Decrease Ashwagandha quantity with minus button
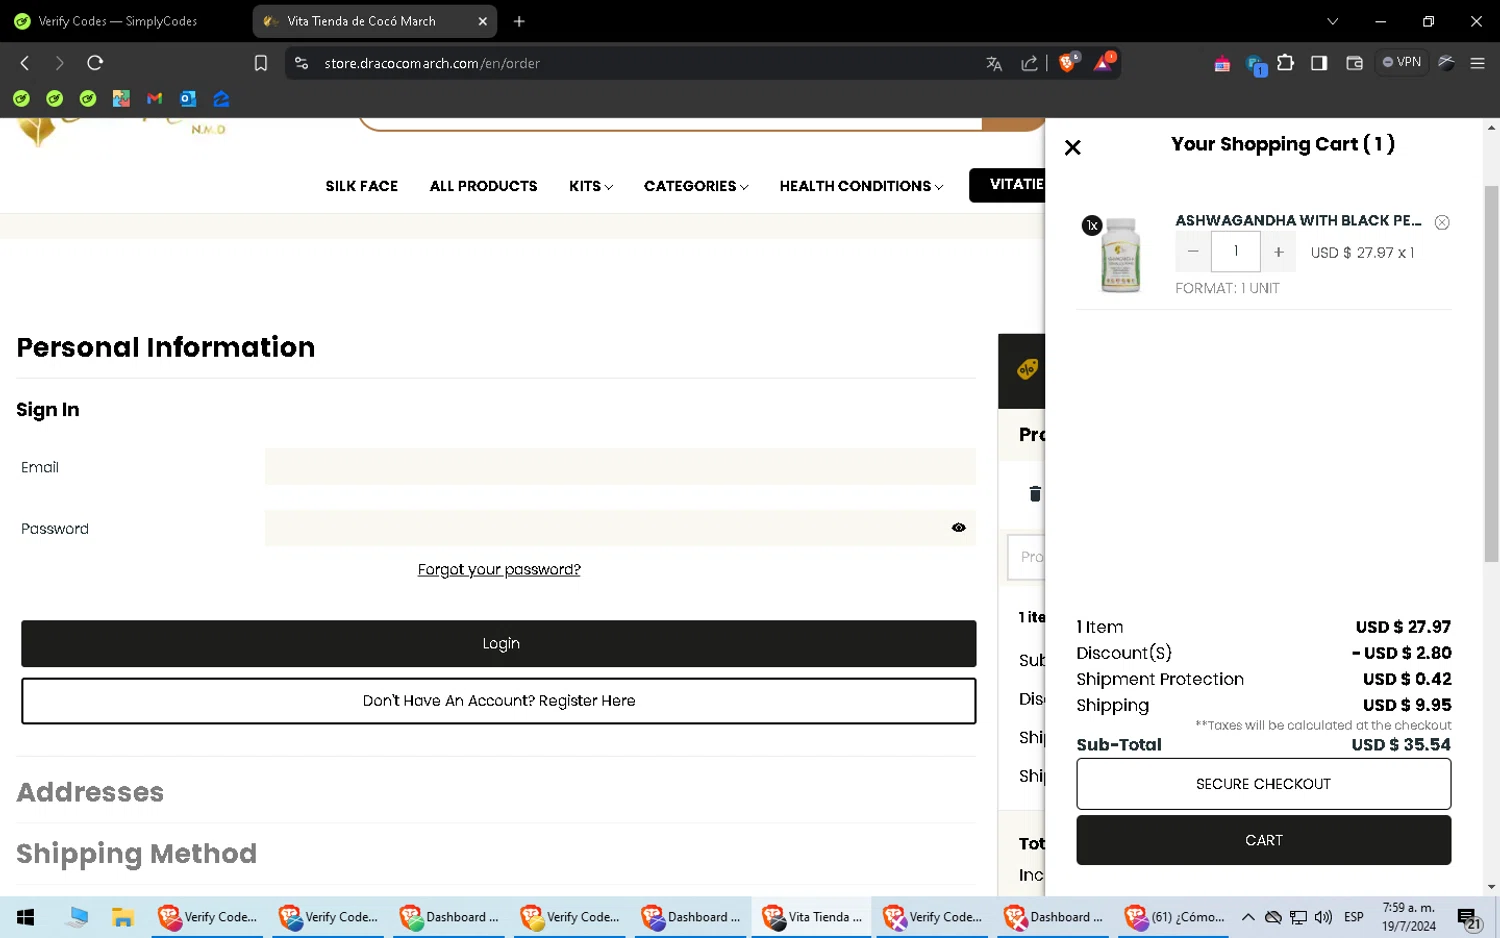This screenshot has height=938, width=1500. pyautogui.click(x=1193, y=252)
